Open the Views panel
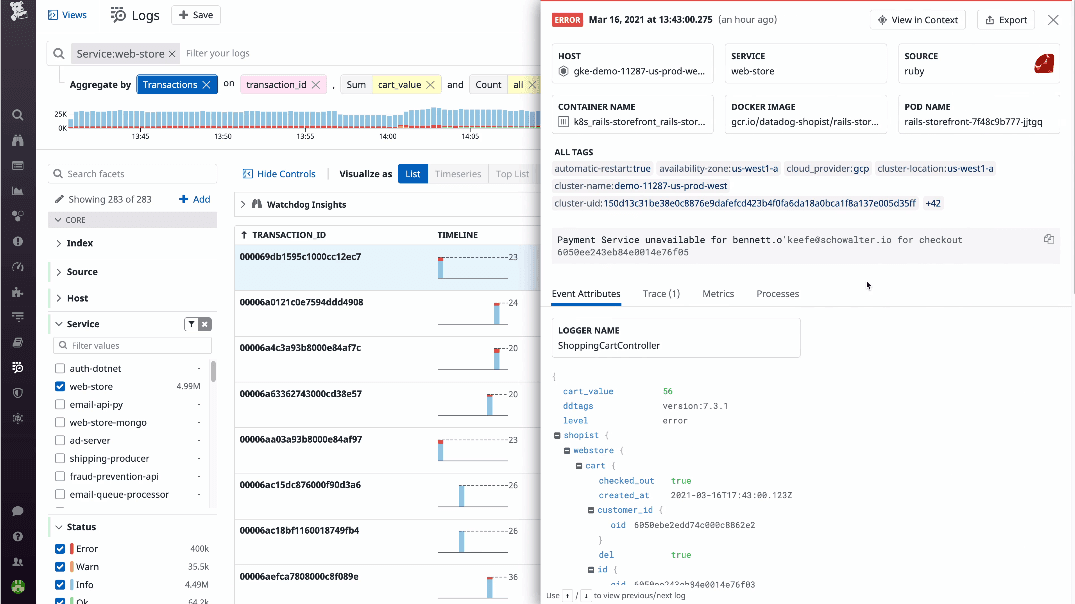Viewport: 1075px width, 604px height. click(67, 15)
